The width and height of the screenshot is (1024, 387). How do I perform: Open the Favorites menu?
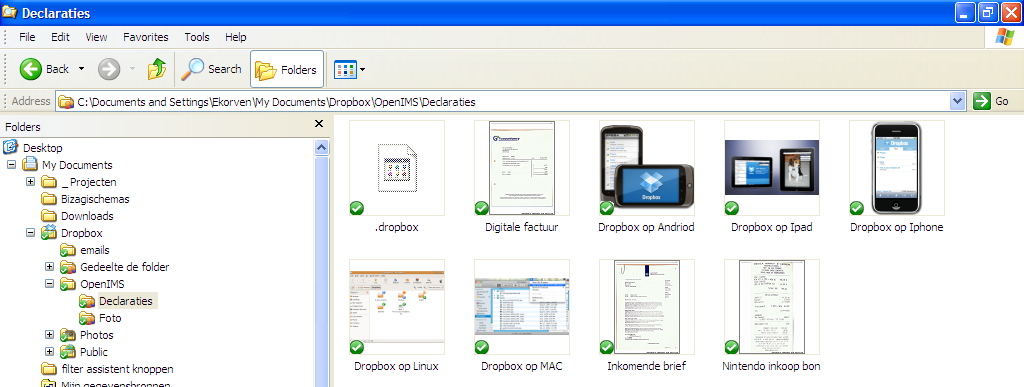click(x=146, y=37)
